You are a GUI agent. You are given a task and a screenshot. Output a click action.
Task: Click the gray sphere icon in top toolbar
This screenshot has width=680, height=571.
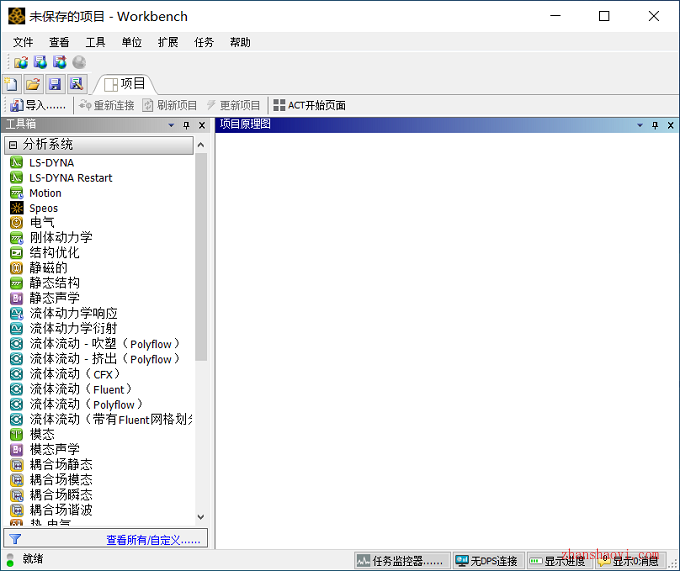click(79, 62)
